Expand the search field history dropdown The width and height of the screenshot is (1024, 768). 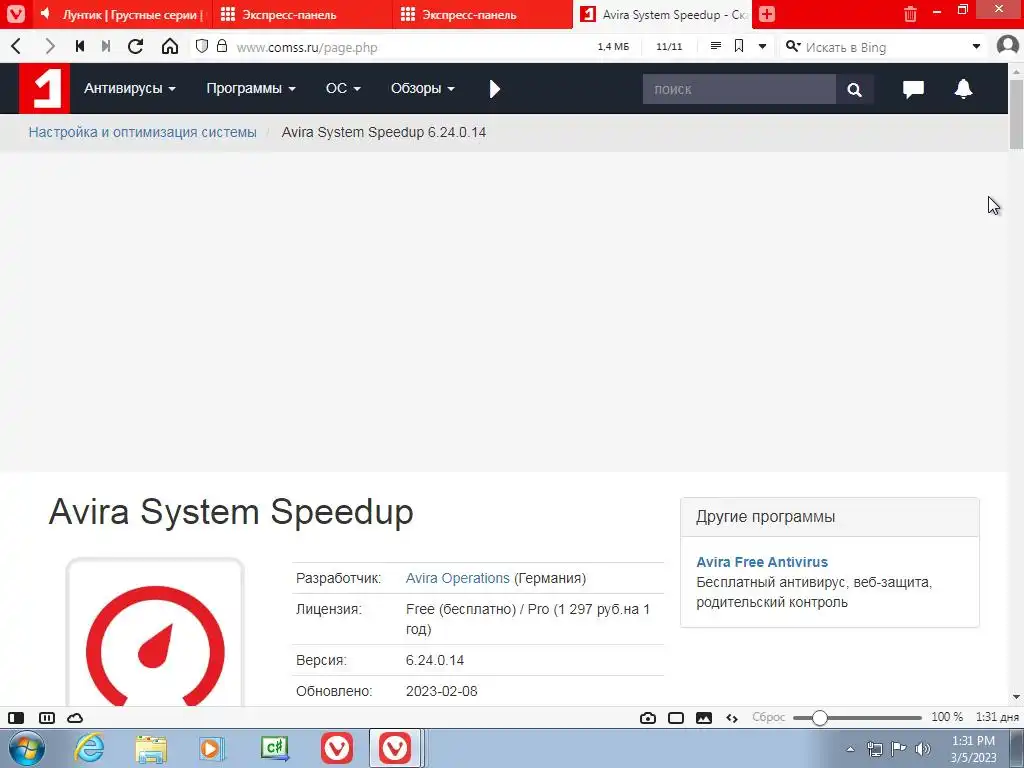(976, 47)
